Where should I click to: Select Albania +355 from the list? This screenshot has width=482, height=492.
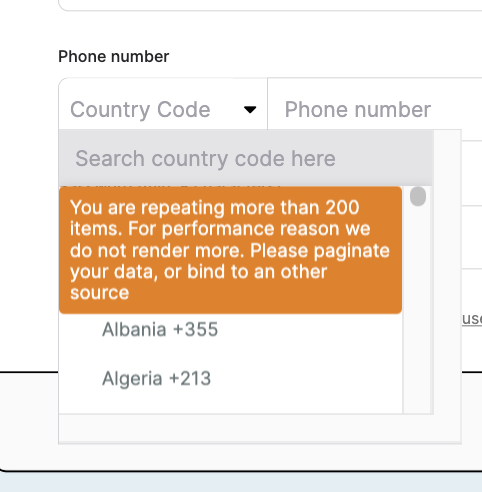(x=160, y=330)
